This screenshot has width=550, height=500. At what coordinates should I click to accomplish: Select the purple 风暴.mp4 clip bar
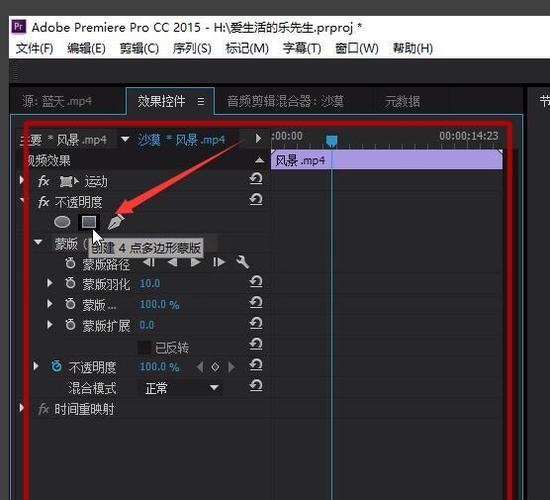pyautogui.click(x=387, y=160)
